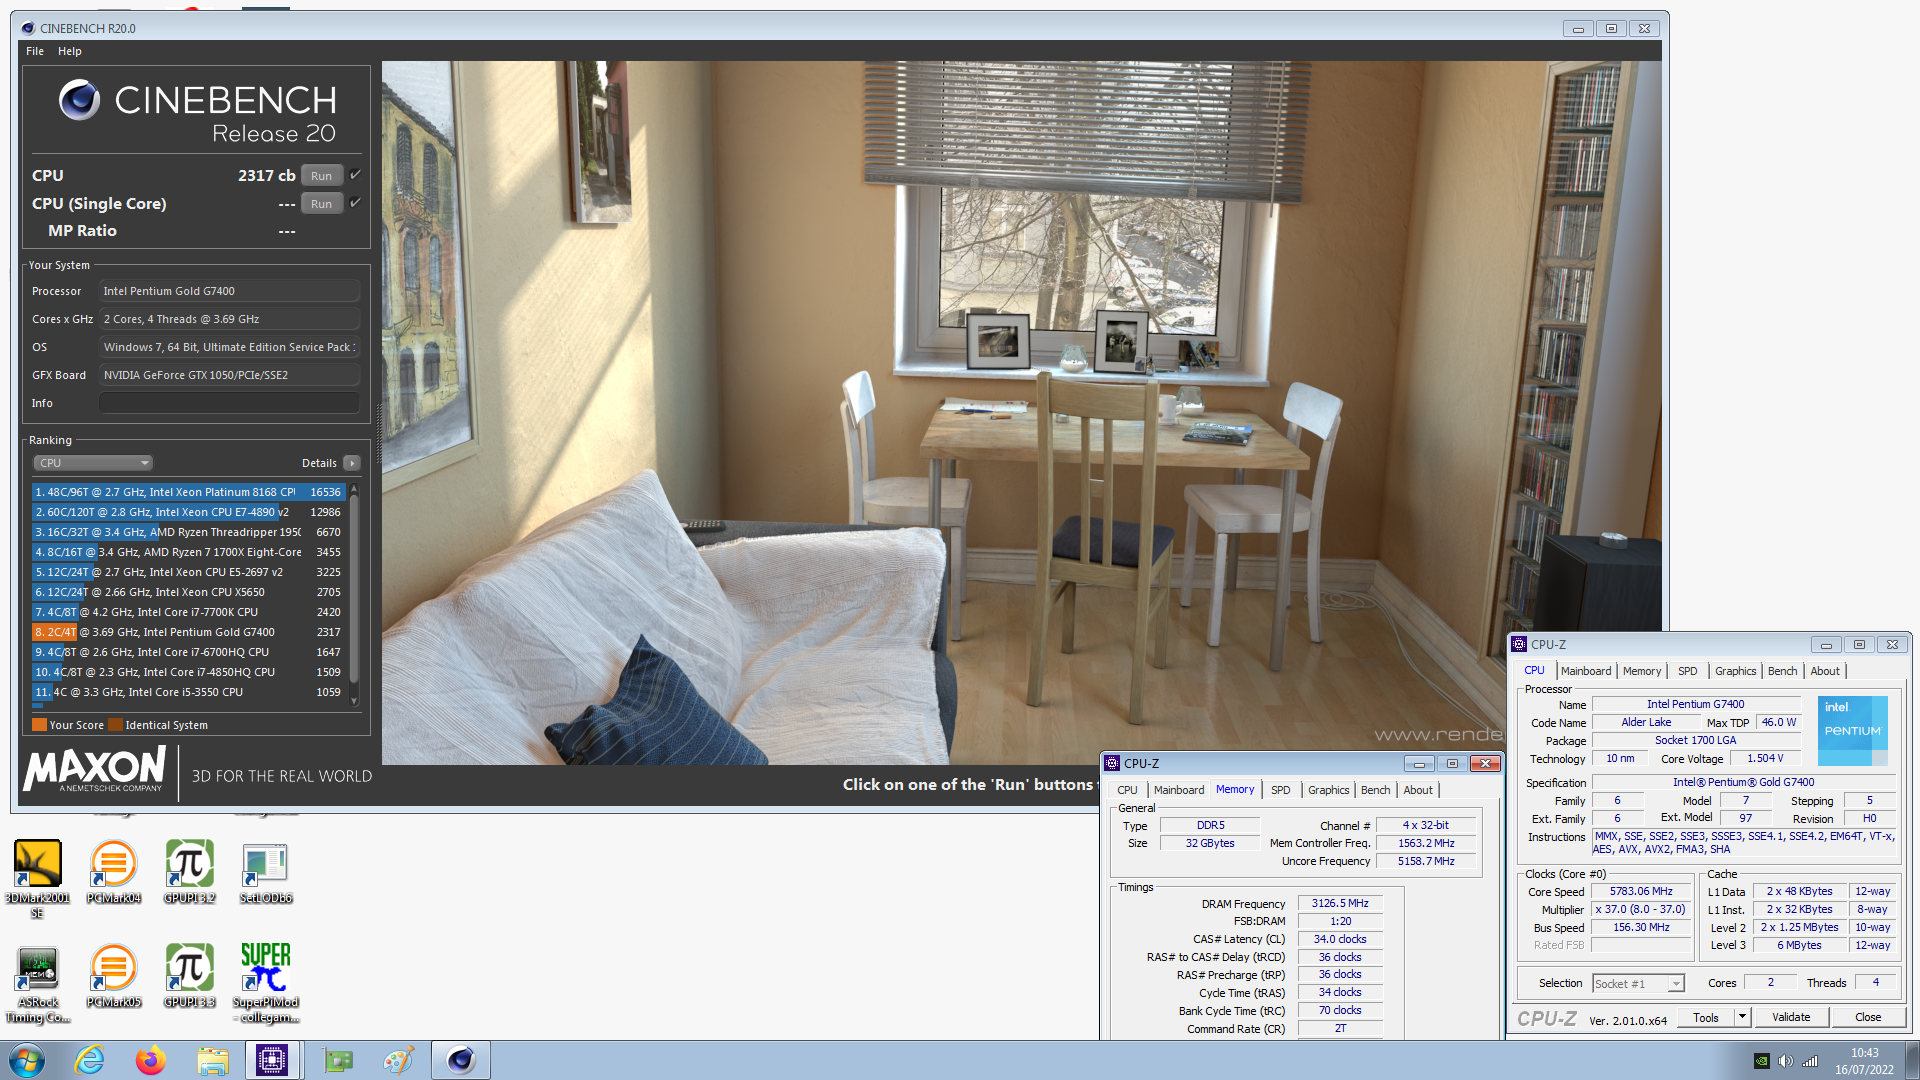Open Windows Explorer folder in taskbar
The image size is (1920, 1080).
coord(212,1060)
